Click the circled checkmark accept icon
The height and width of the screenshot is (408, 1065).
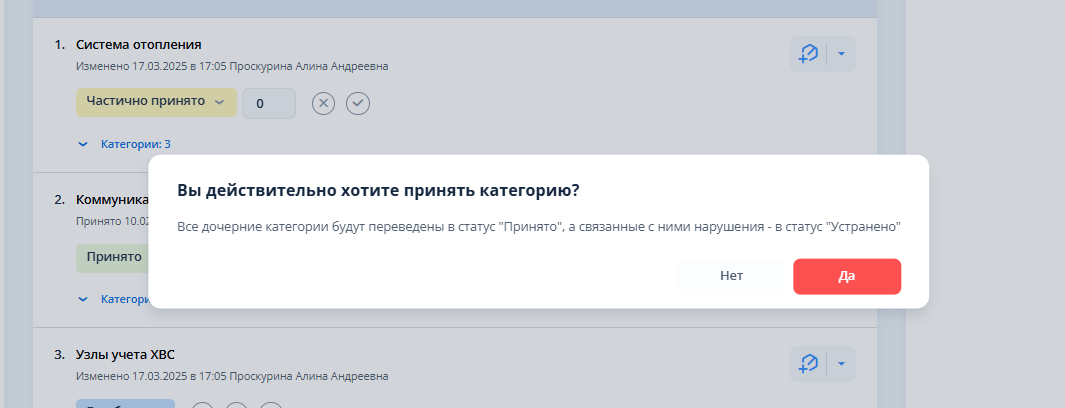pyautogui.click(x=358, y=103)
